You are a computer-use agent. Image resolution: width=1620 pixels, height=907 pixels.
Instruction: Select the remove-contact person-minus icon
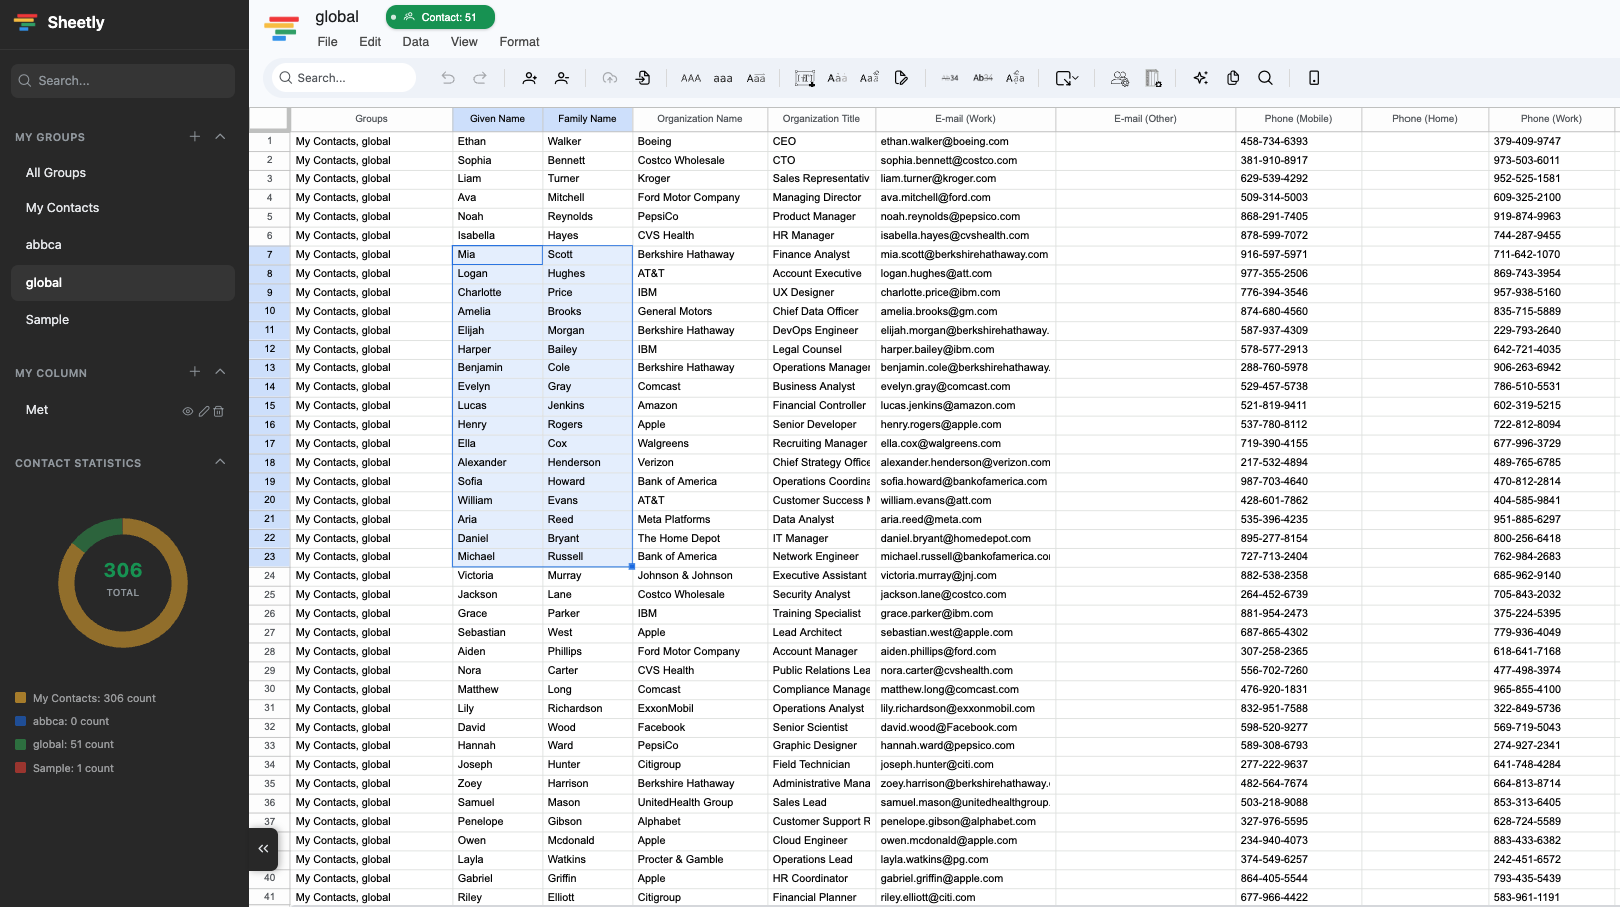coord(562,77)
